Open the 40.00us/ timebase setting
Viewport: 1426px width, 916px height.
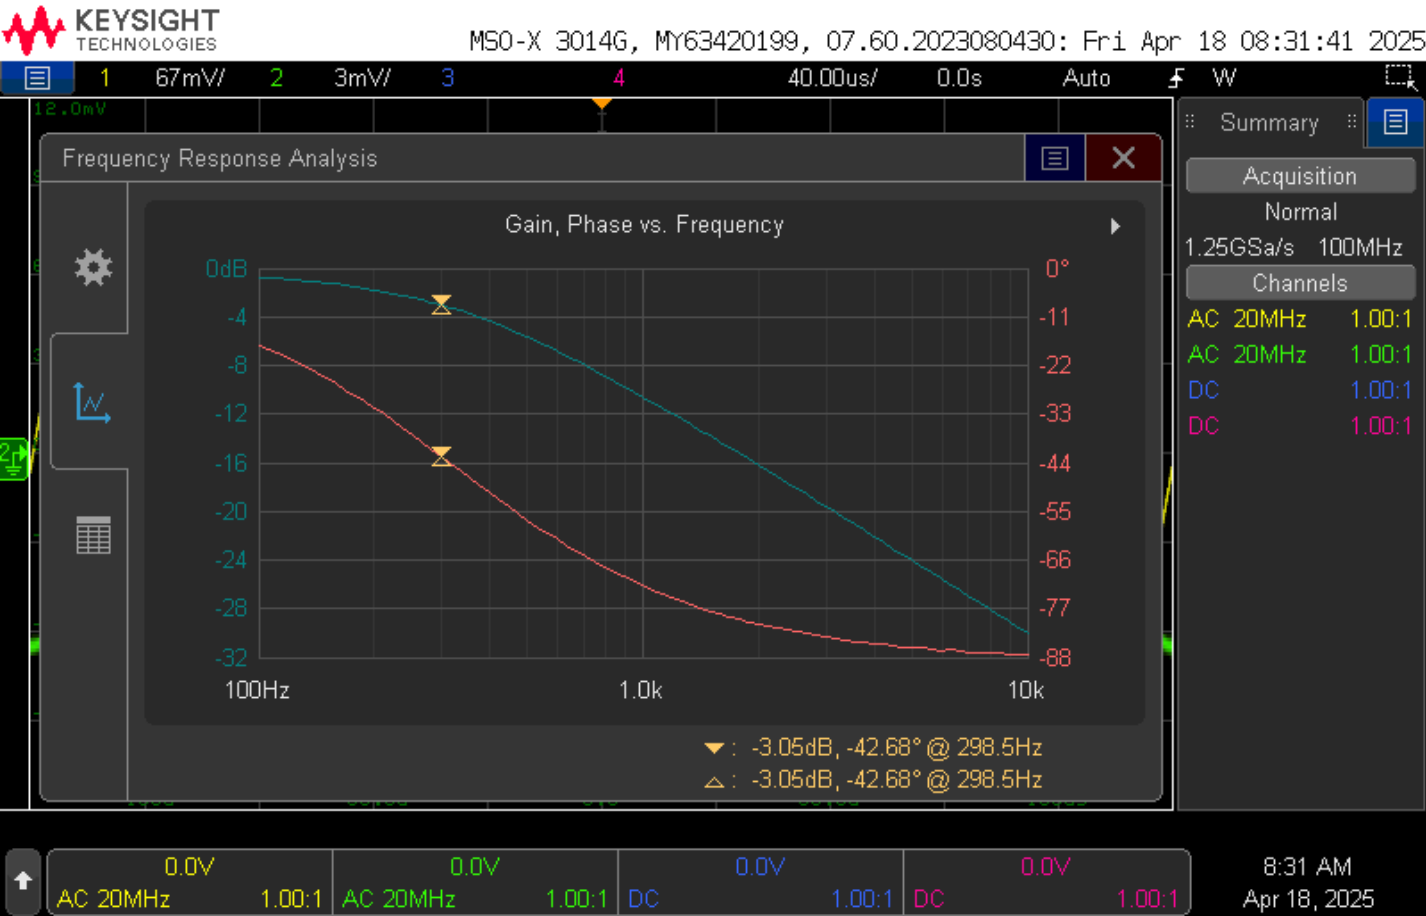coord(832,78)
